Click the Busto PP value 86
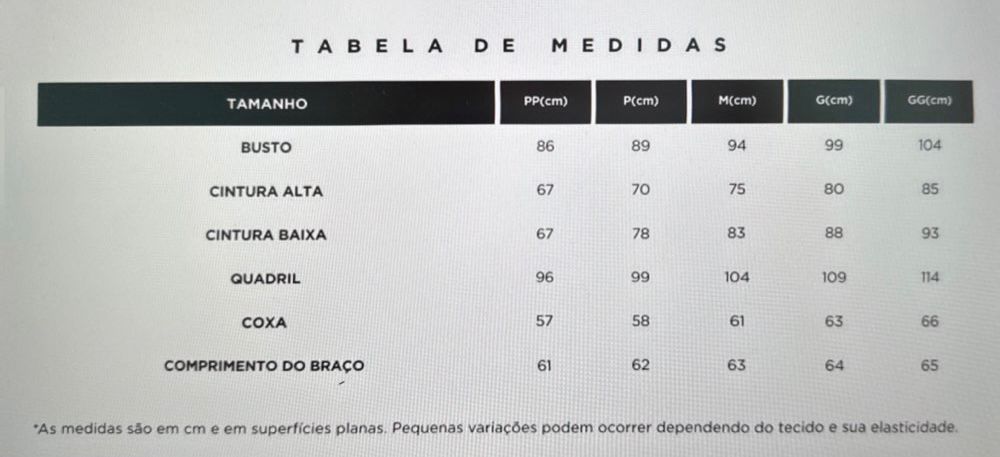The height and width of the screenshot is (457, 1000). tap(545, 146)
